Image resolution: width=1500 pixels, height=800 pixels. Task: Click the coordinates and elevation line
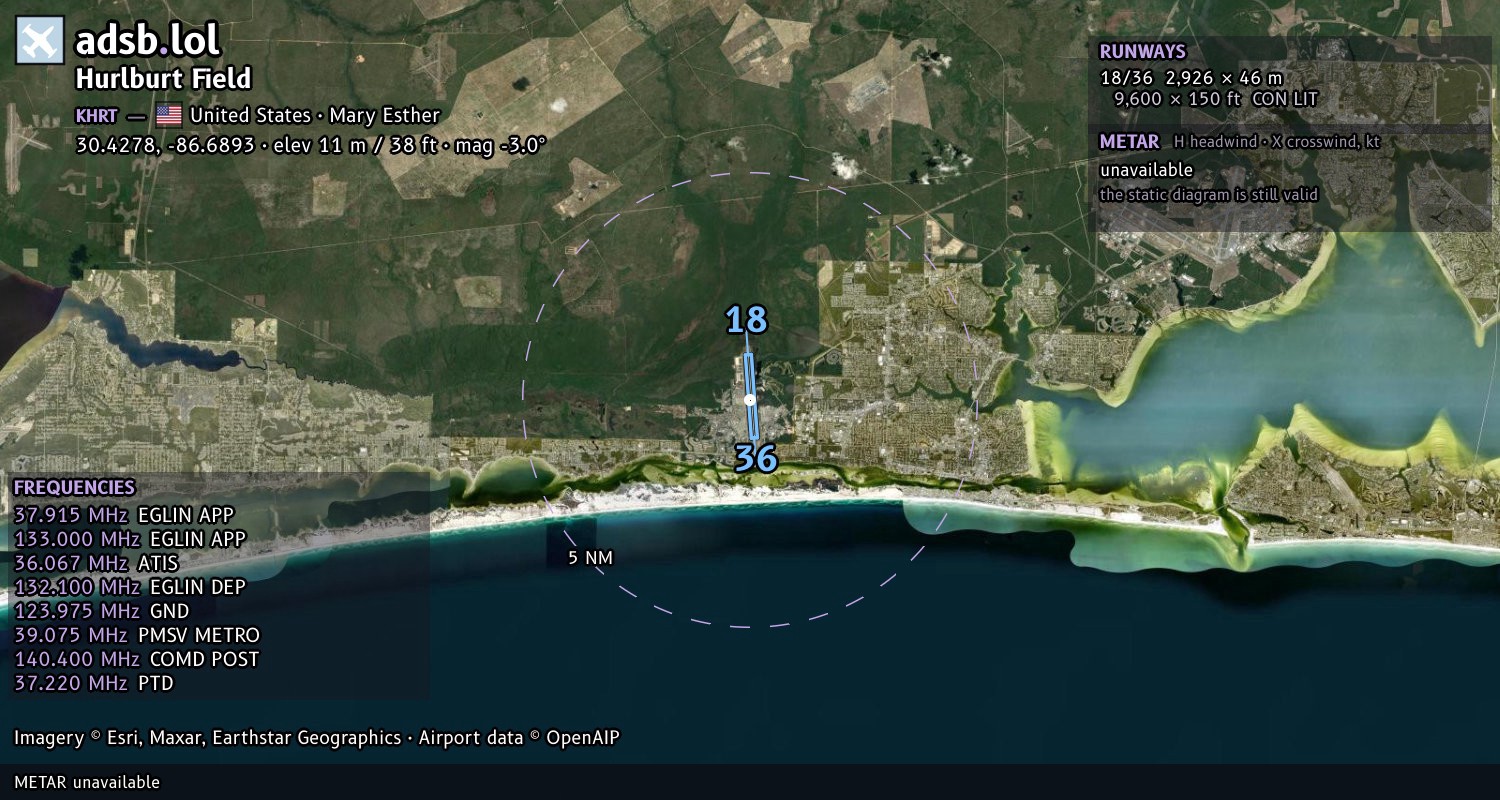coord(311,145)
